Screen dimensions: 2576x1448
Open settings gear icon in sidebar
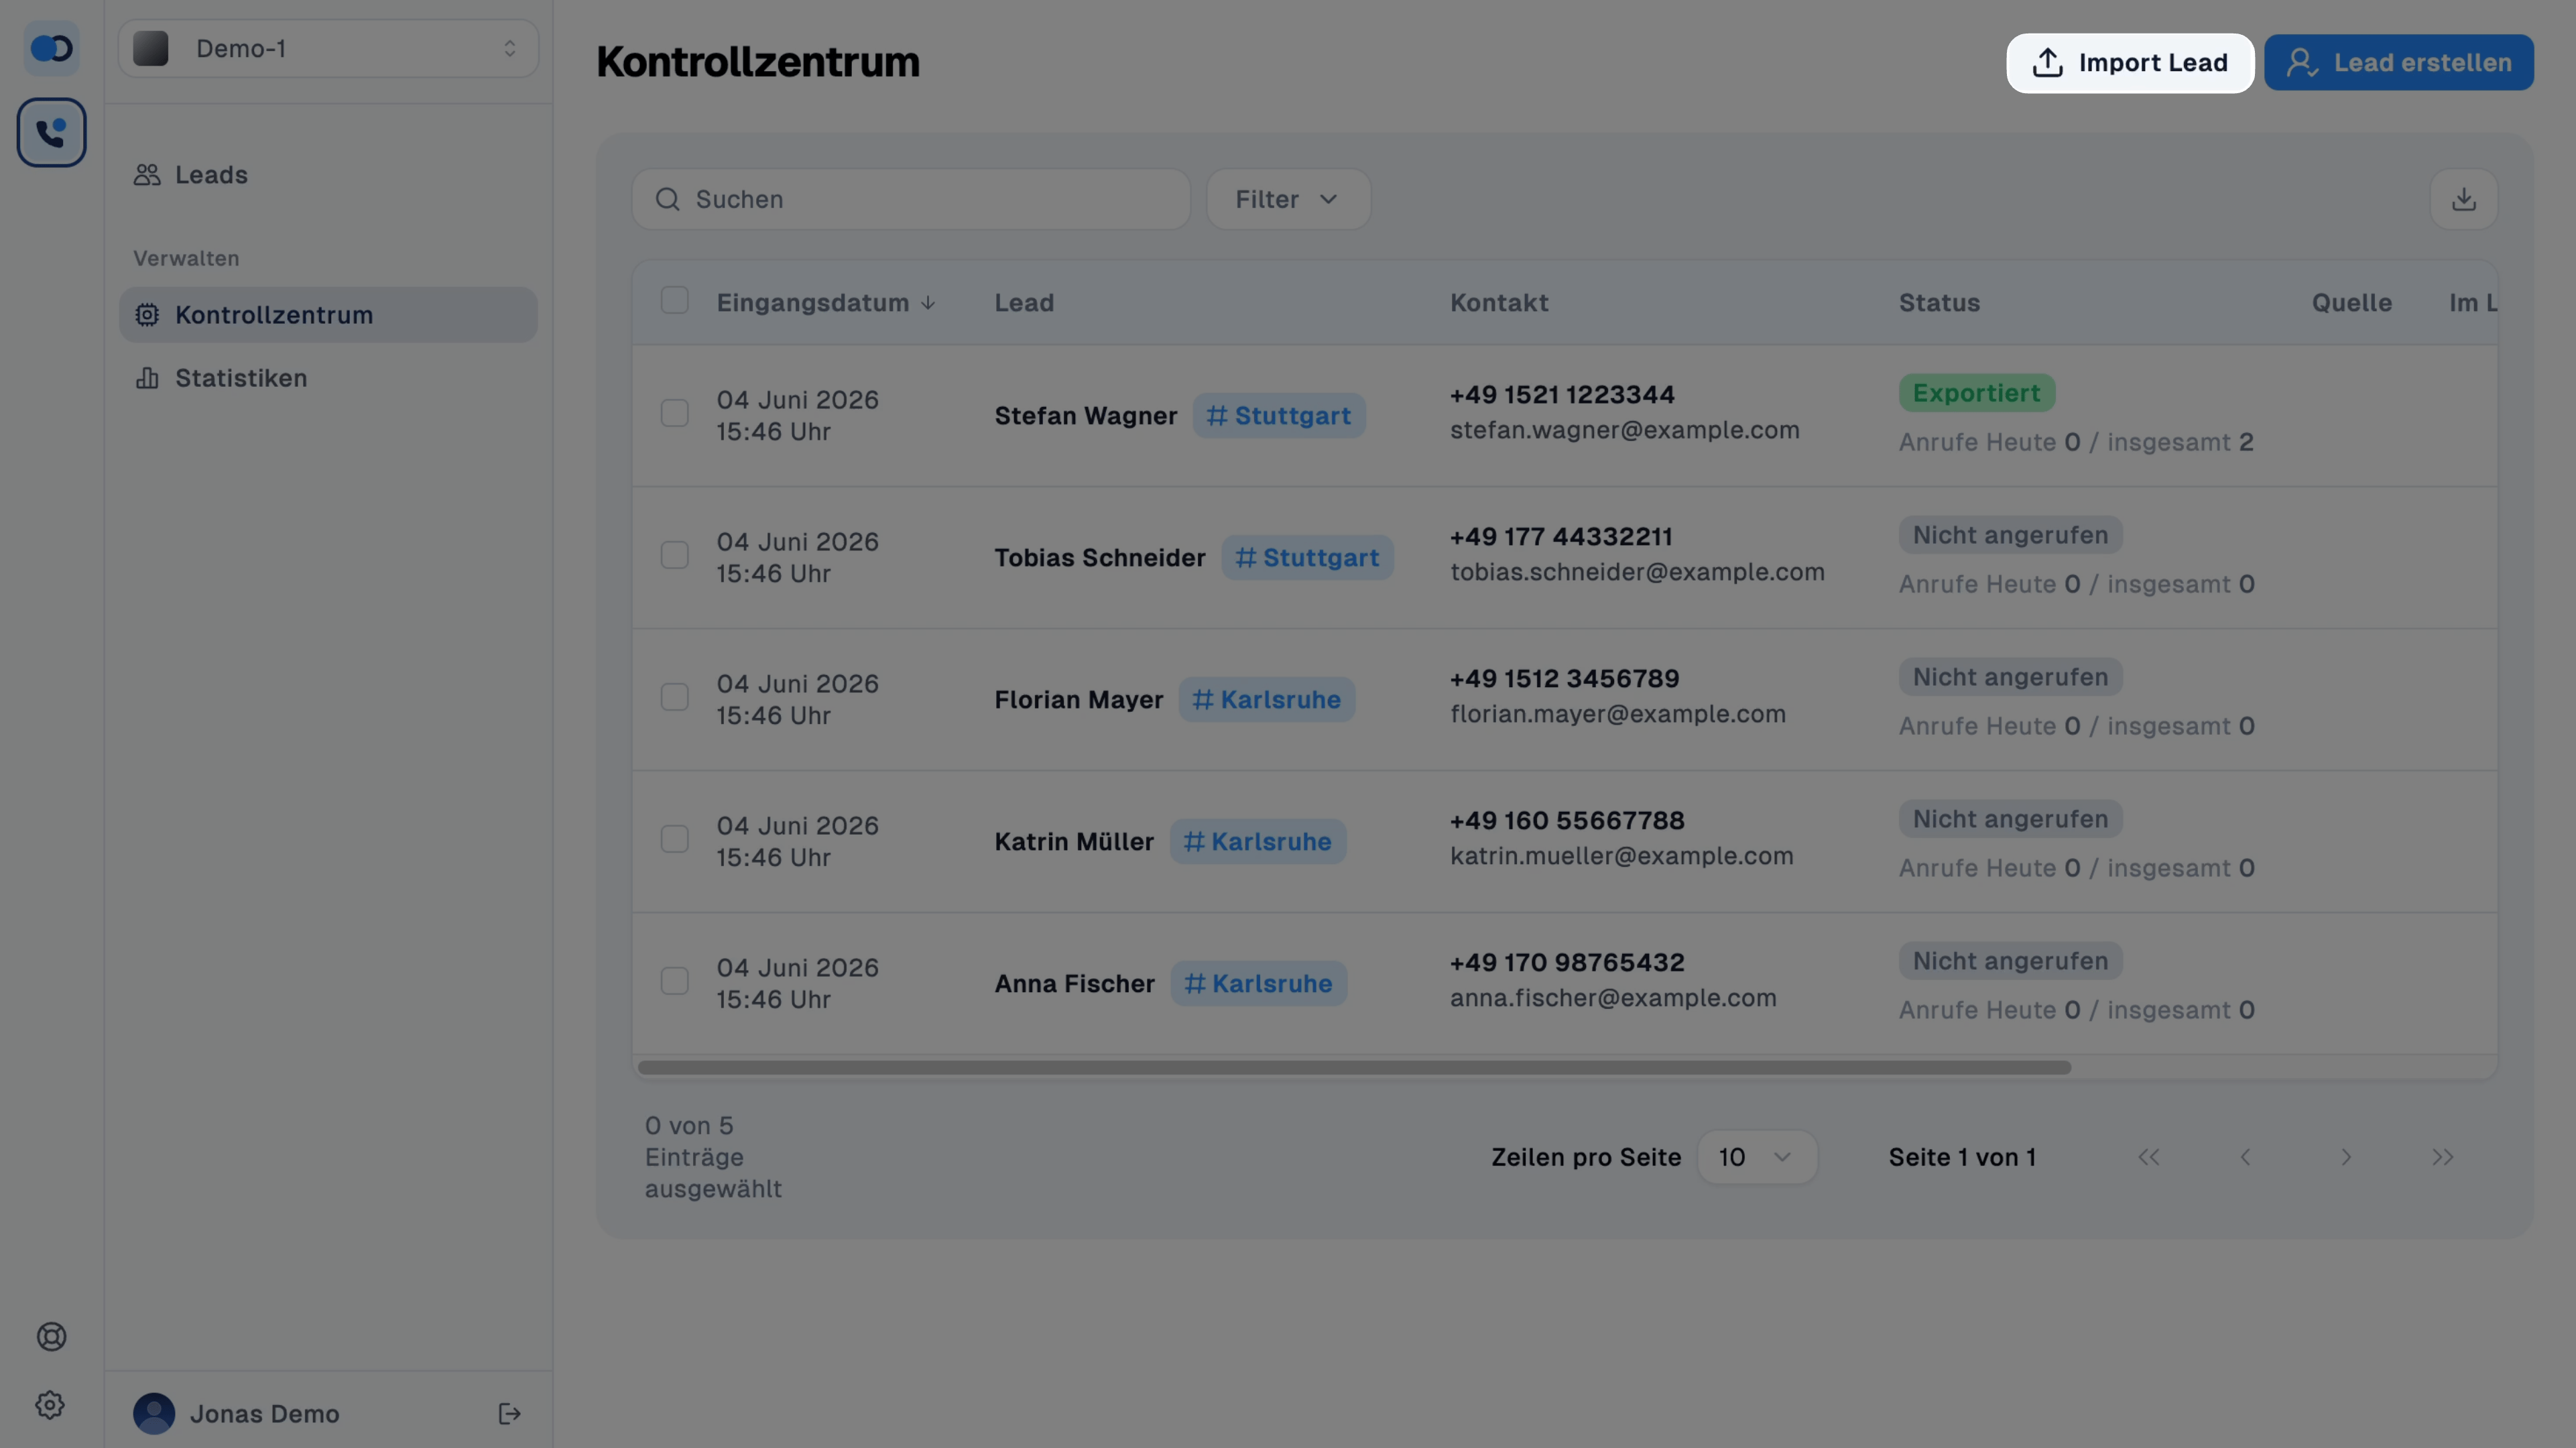[x=50, y=1405]
